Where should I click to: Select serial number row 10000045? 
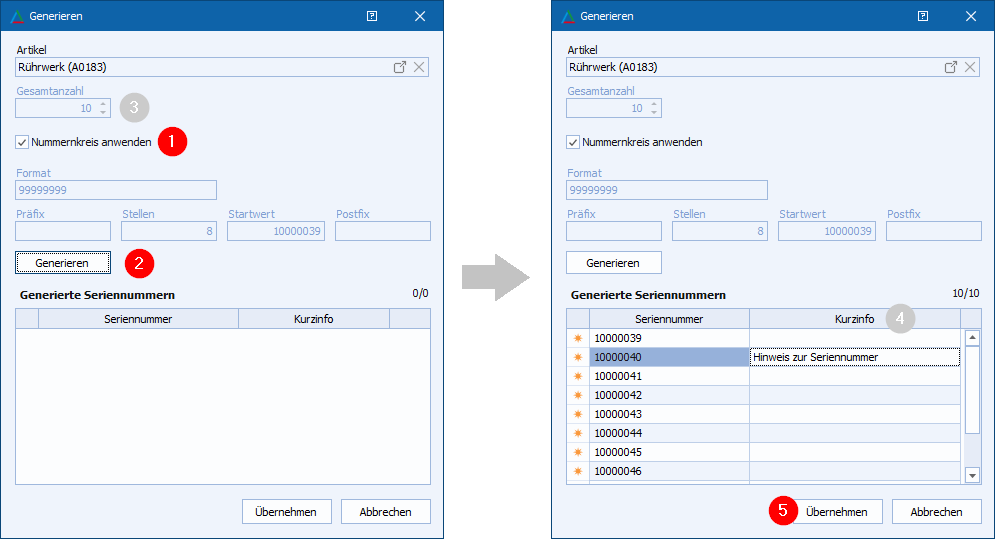click(668, 452)
